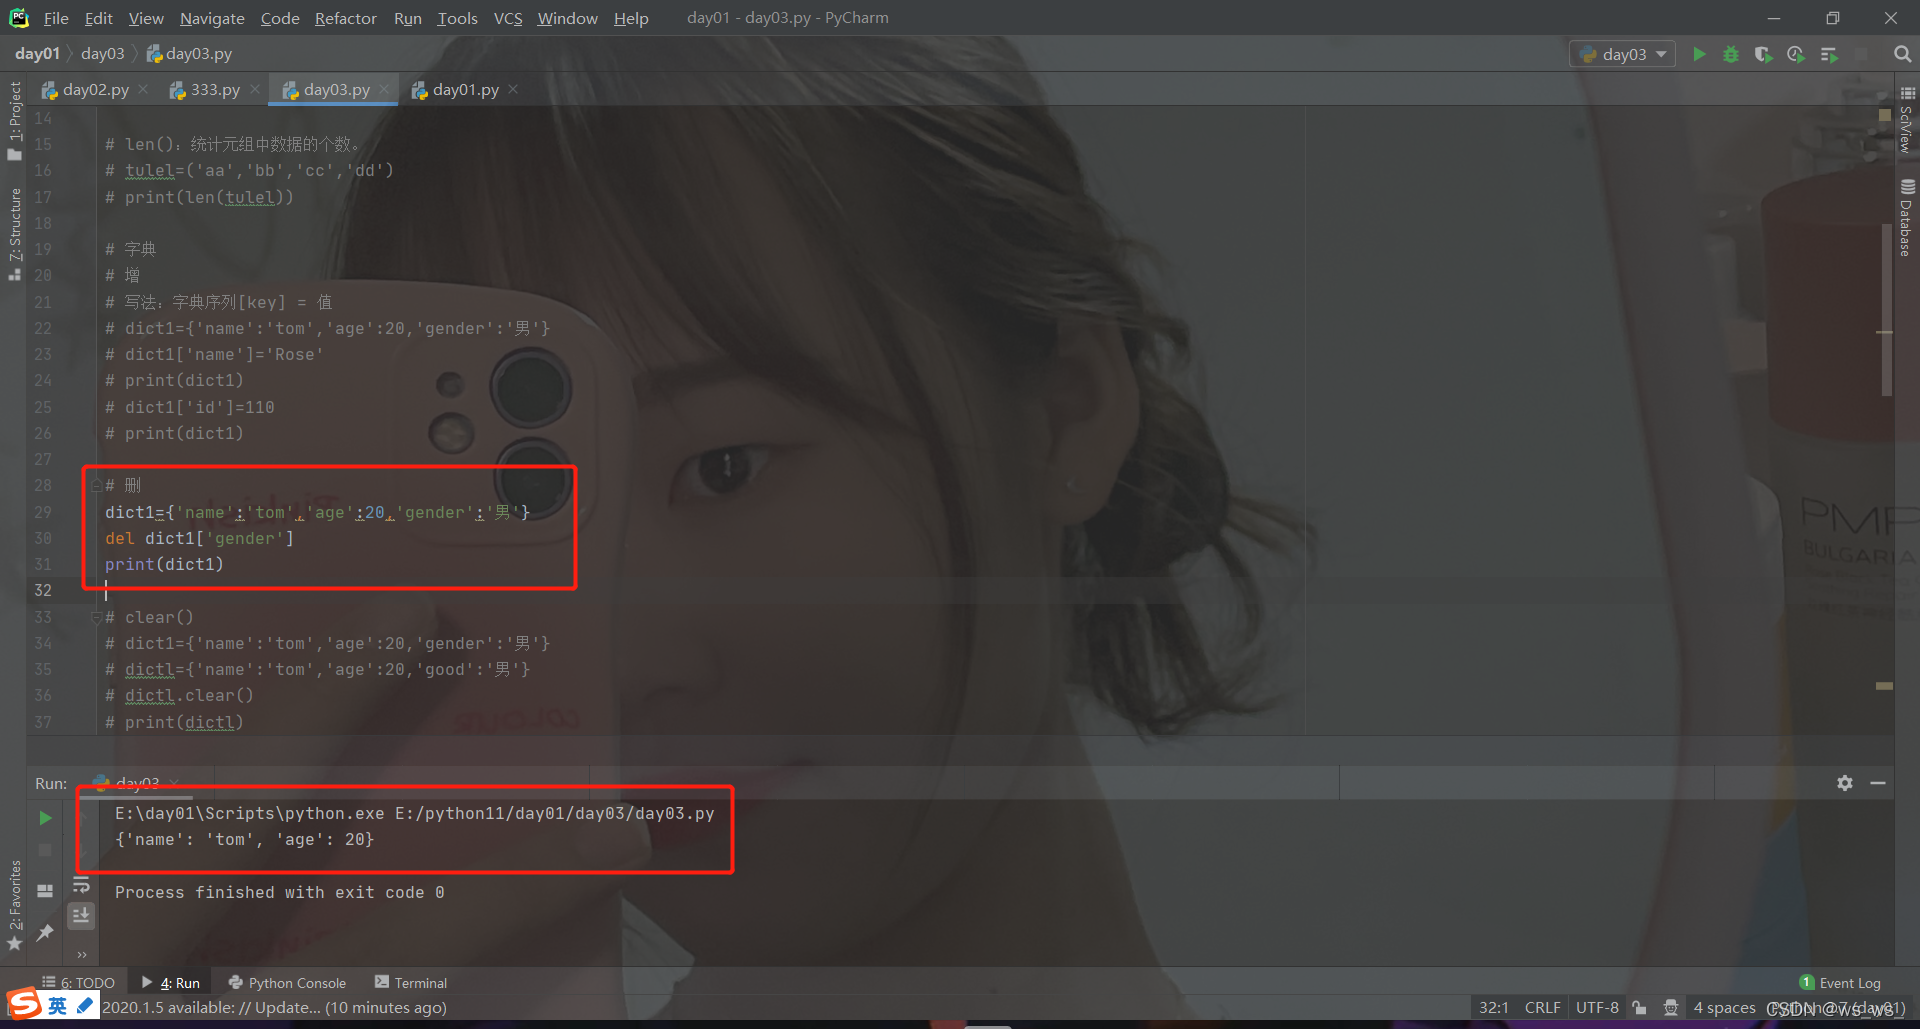Open the TODO tool window button
Screen dimensions: 1920x1029
(x=78, y=983)
